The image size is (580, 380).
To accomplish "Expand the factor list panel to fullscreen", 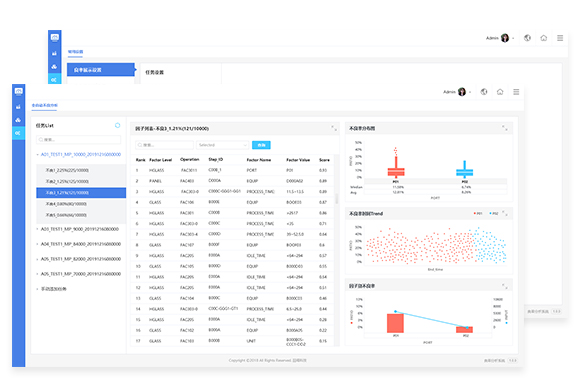I will click(x=334, y=128).
